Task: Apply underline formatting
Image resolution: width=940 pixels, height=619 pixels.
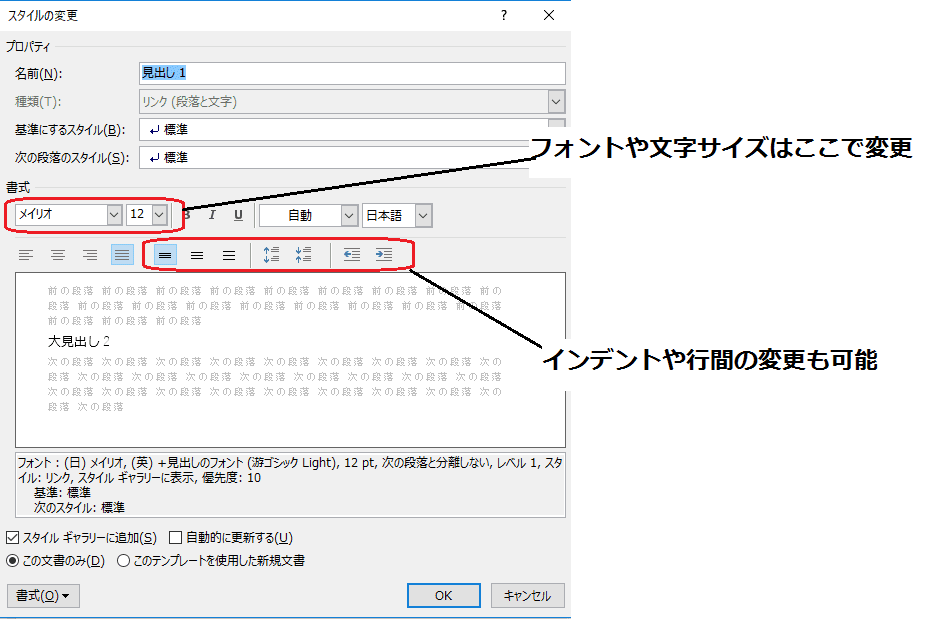Action: pyautogui.click(x=236, y=215)
